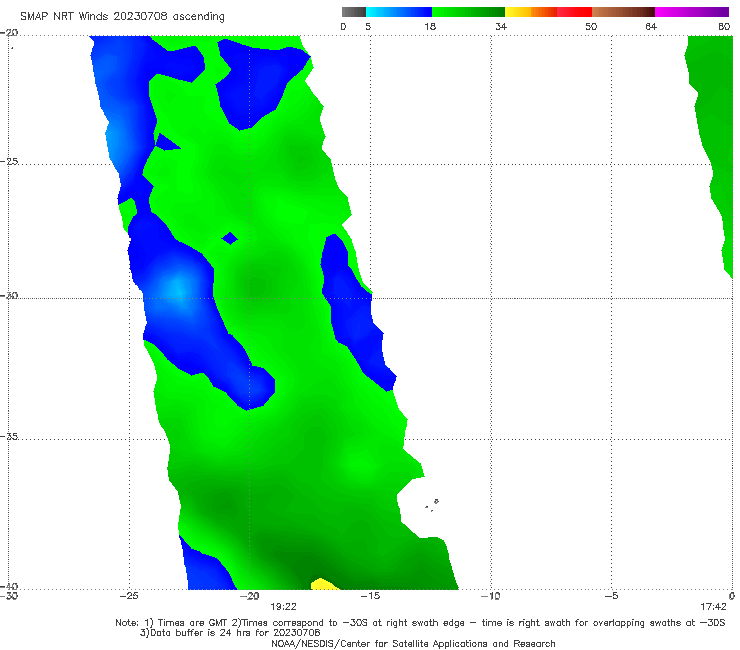This screenshot has width=740, height=650.
Task: Click the longitude axis label '-25'
Action: pyautogui.click(x=129, y=596)
